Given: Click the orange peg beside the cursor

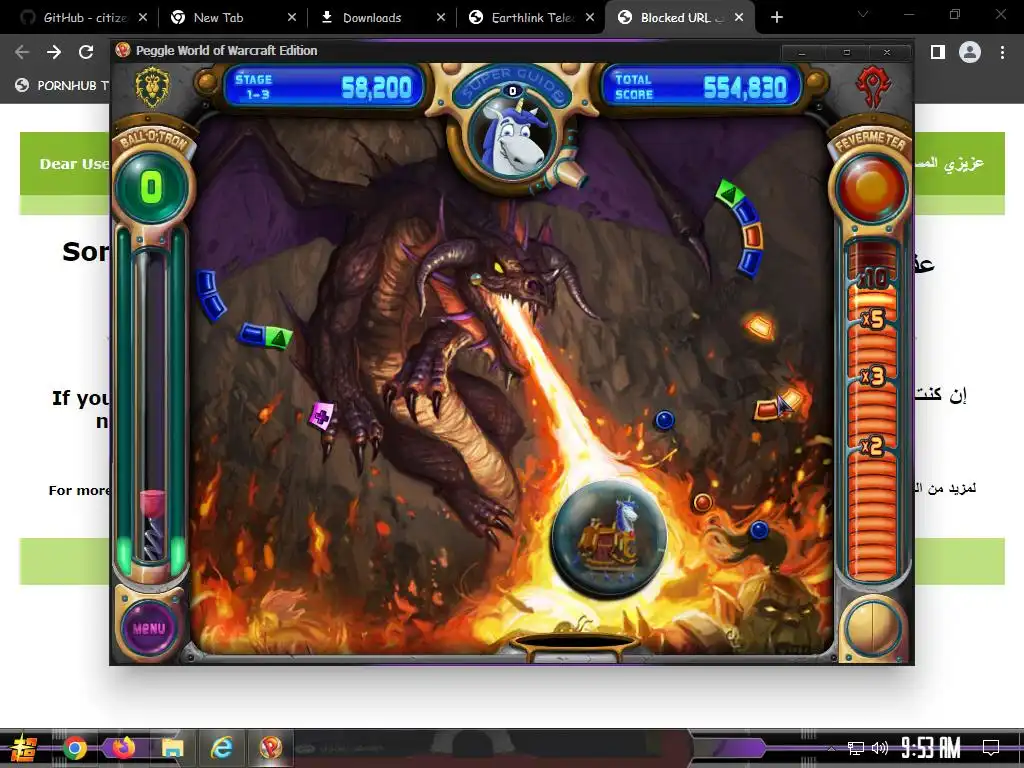Looking at the screenshot, I should (x=767, y=410).
